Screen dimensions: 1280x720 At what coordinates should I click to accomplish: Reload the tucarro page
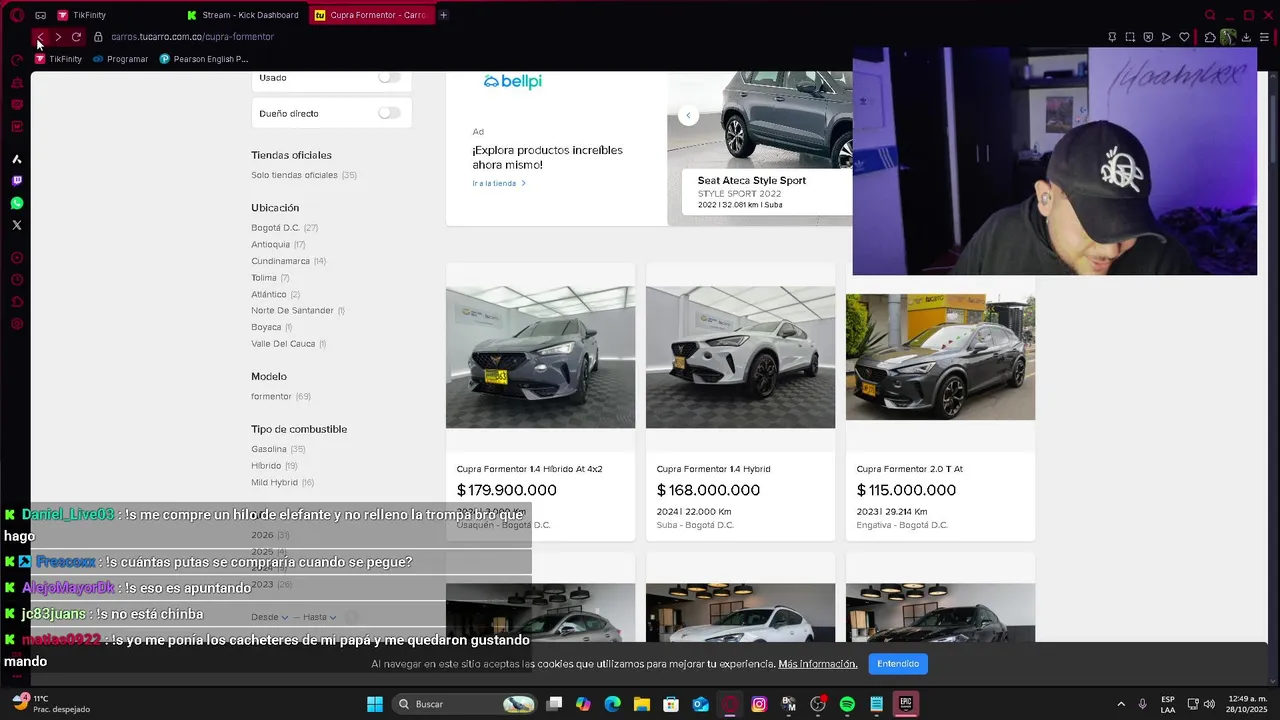pyautogui.click(x=76, y=37)
